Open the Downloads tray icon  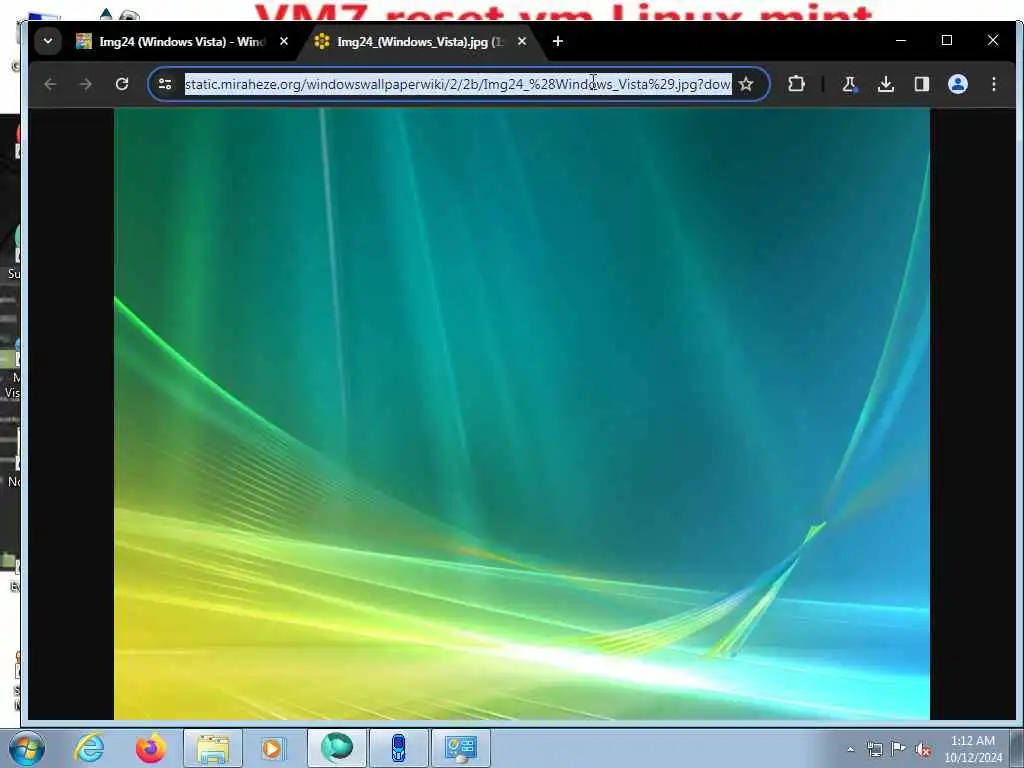tap(886, 84)
